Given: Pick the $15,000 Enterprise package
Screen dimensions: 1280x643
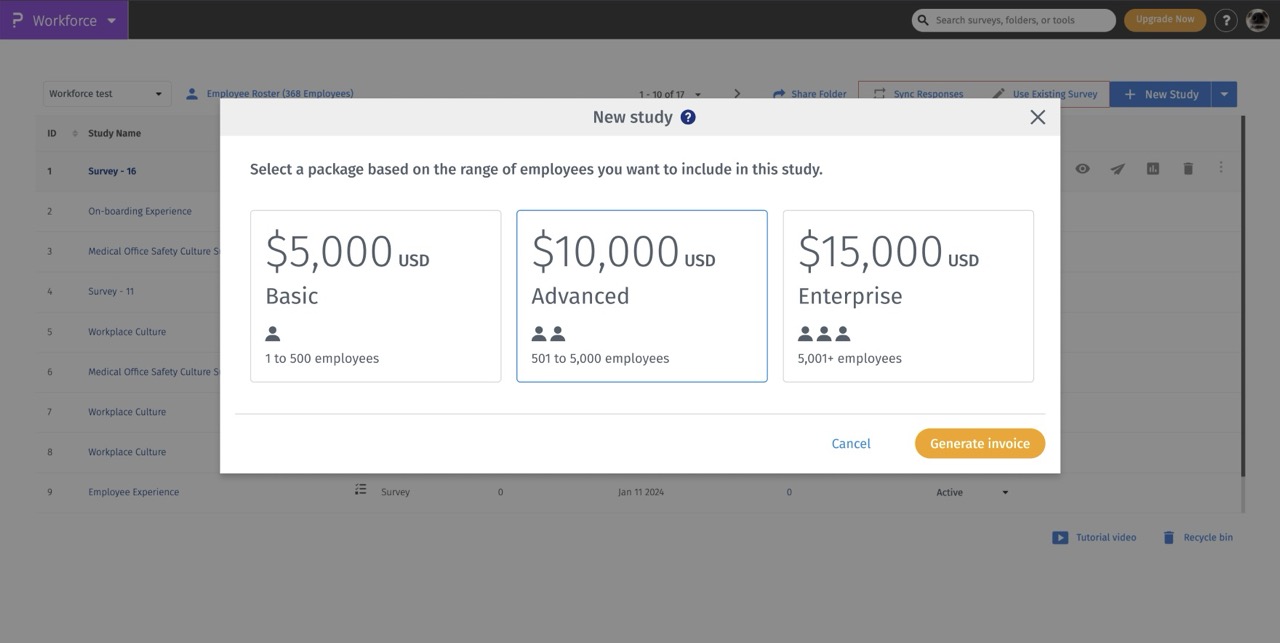Looking at the screenshot, I should [x=907, y=296].
